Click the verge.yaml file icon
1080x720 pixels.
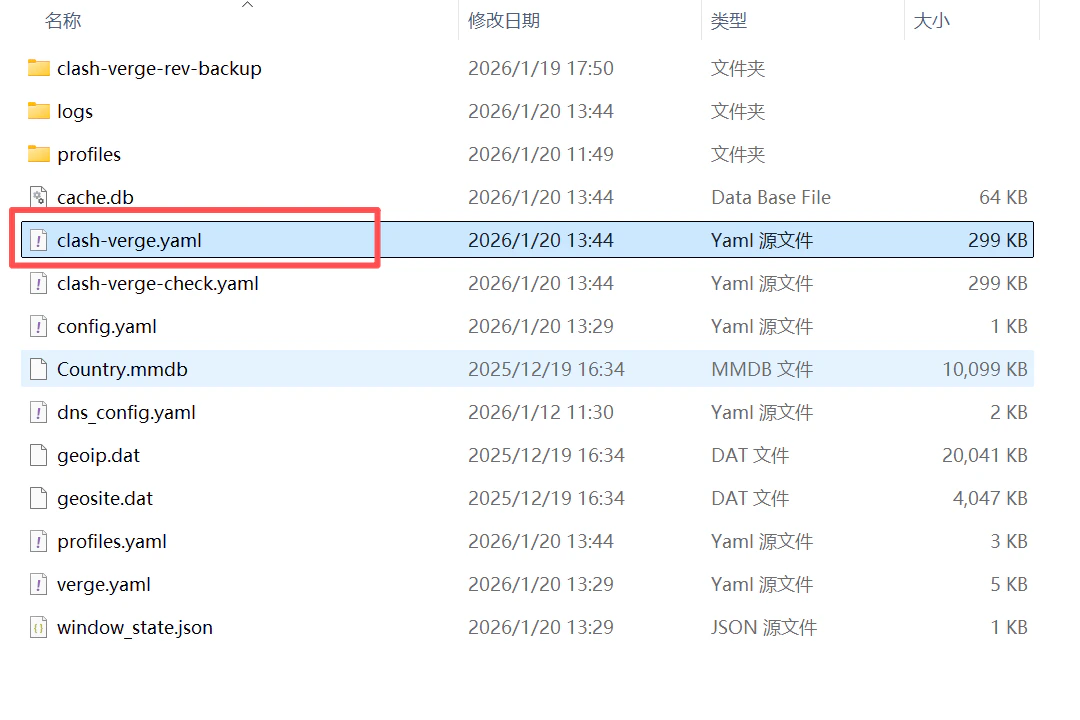point(39,584)
